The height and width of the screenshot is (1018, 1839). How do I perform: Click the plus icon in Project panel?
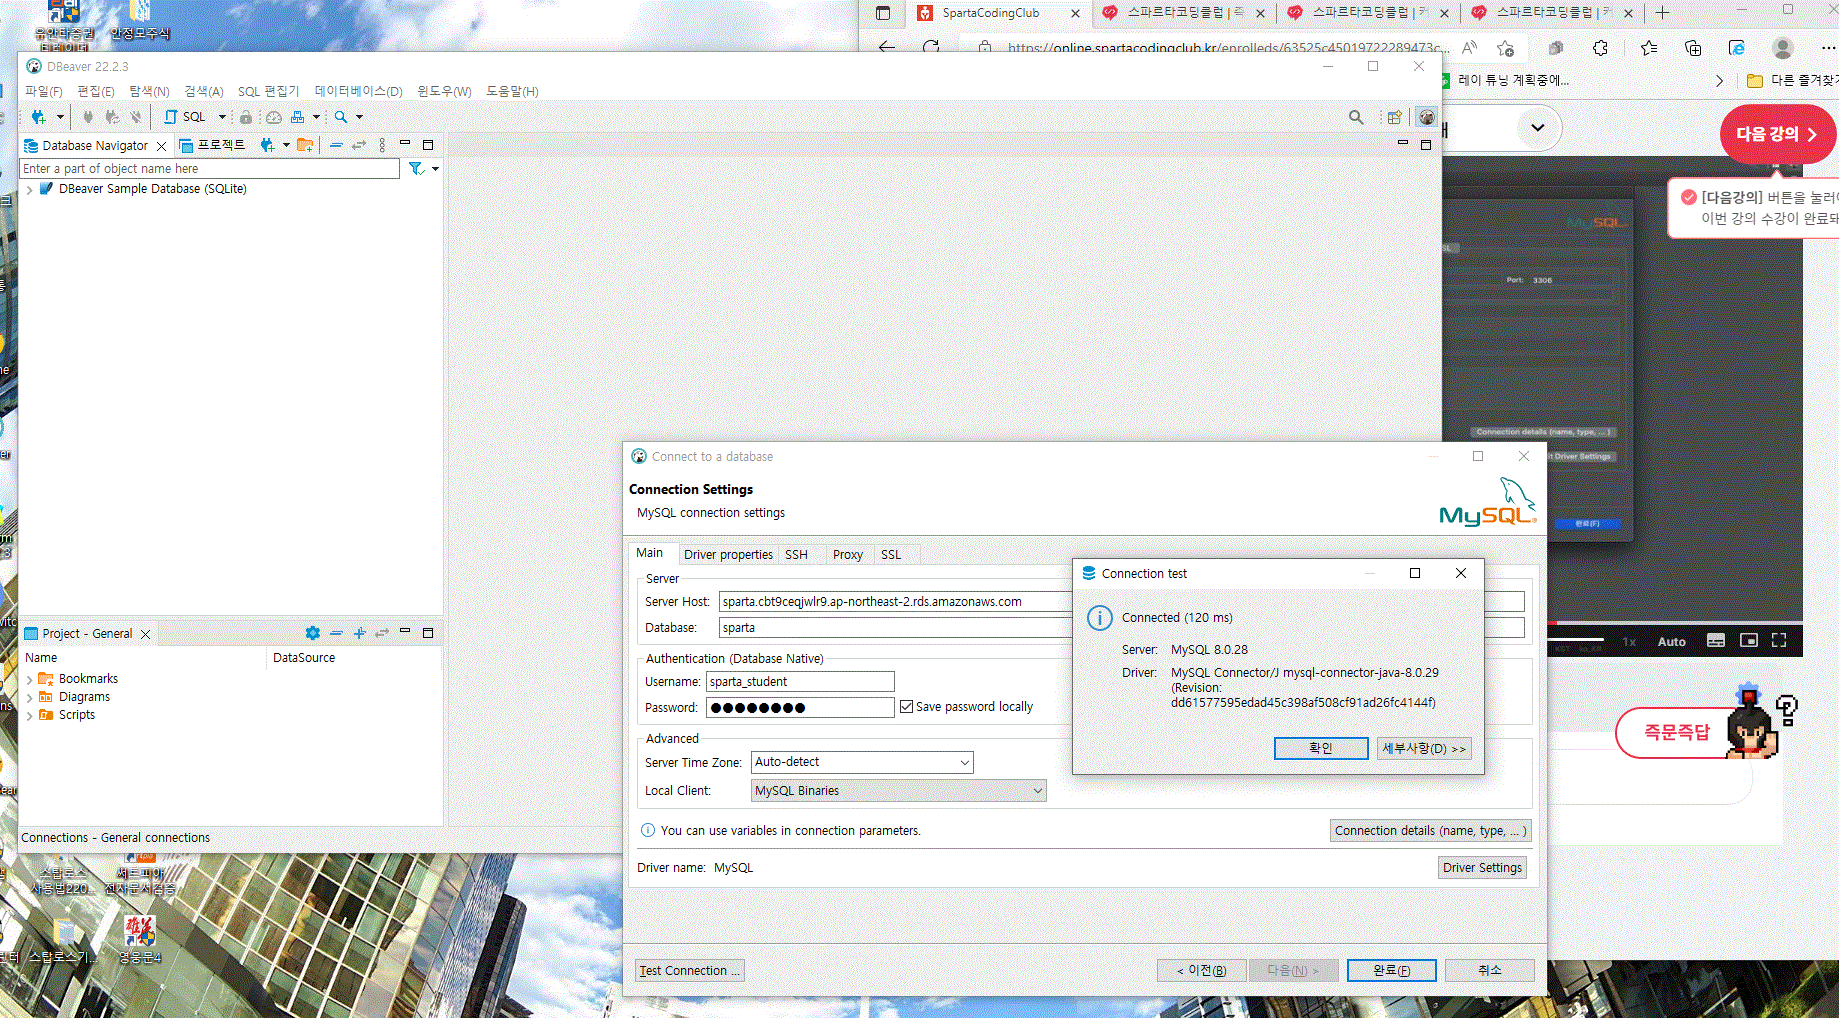pos(360,633)
